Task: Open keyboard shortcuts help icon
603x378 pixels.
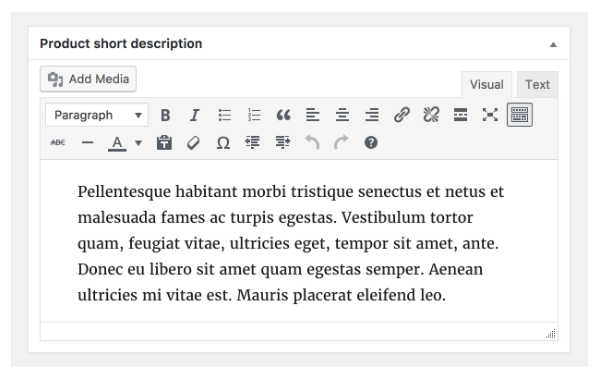Action: click(x=371, y=143)
